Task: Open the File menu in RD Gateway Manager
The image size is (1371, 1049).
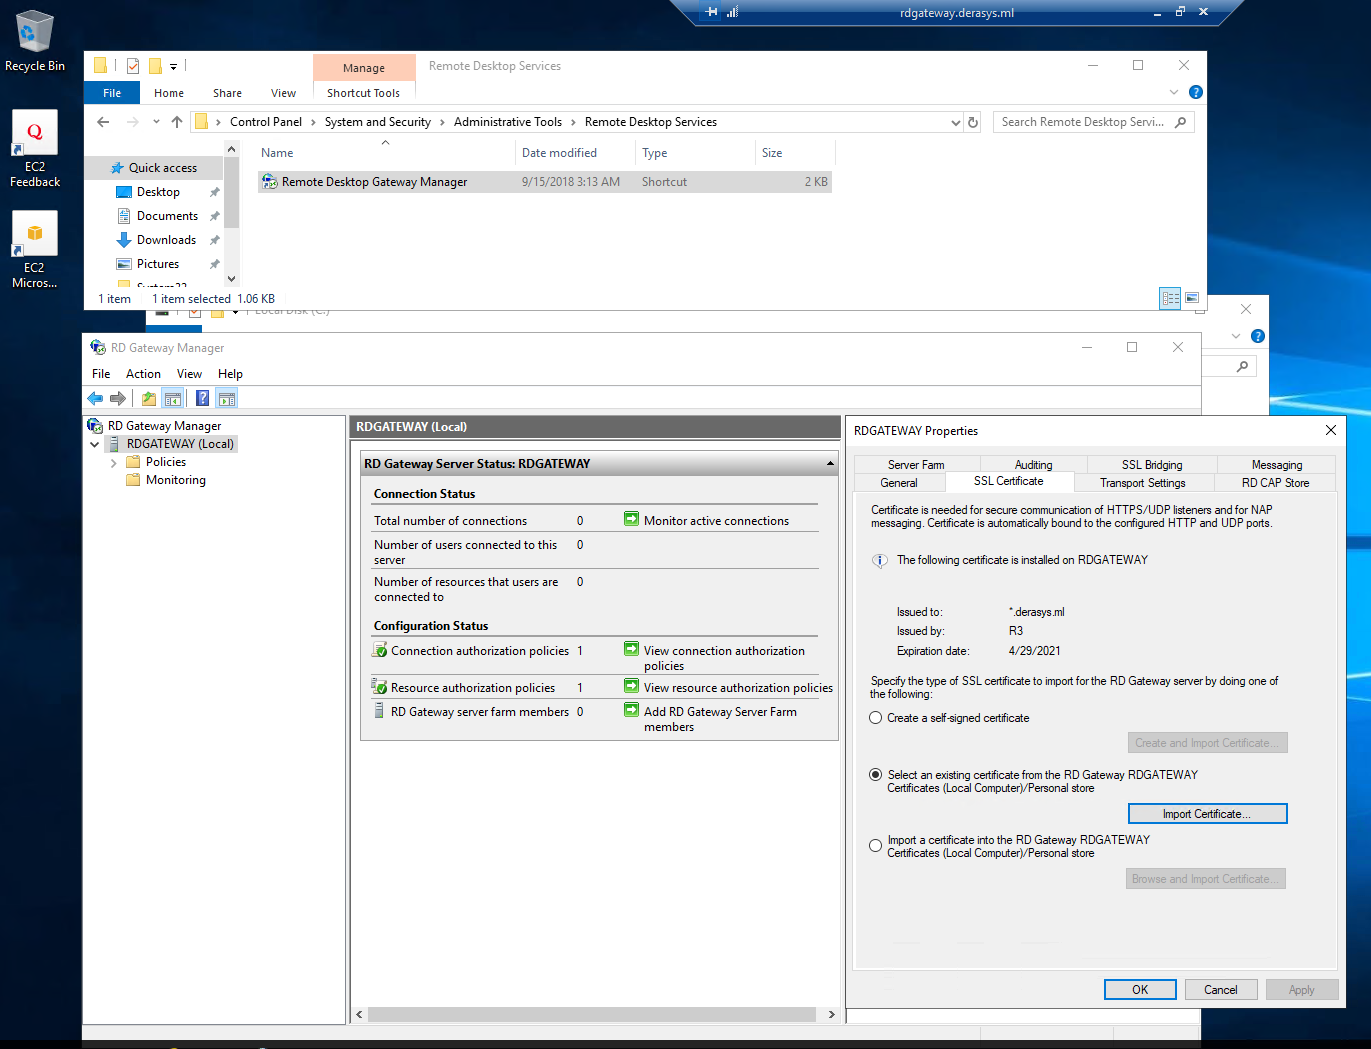Action: pyautogui.click(x=101, y=374)
